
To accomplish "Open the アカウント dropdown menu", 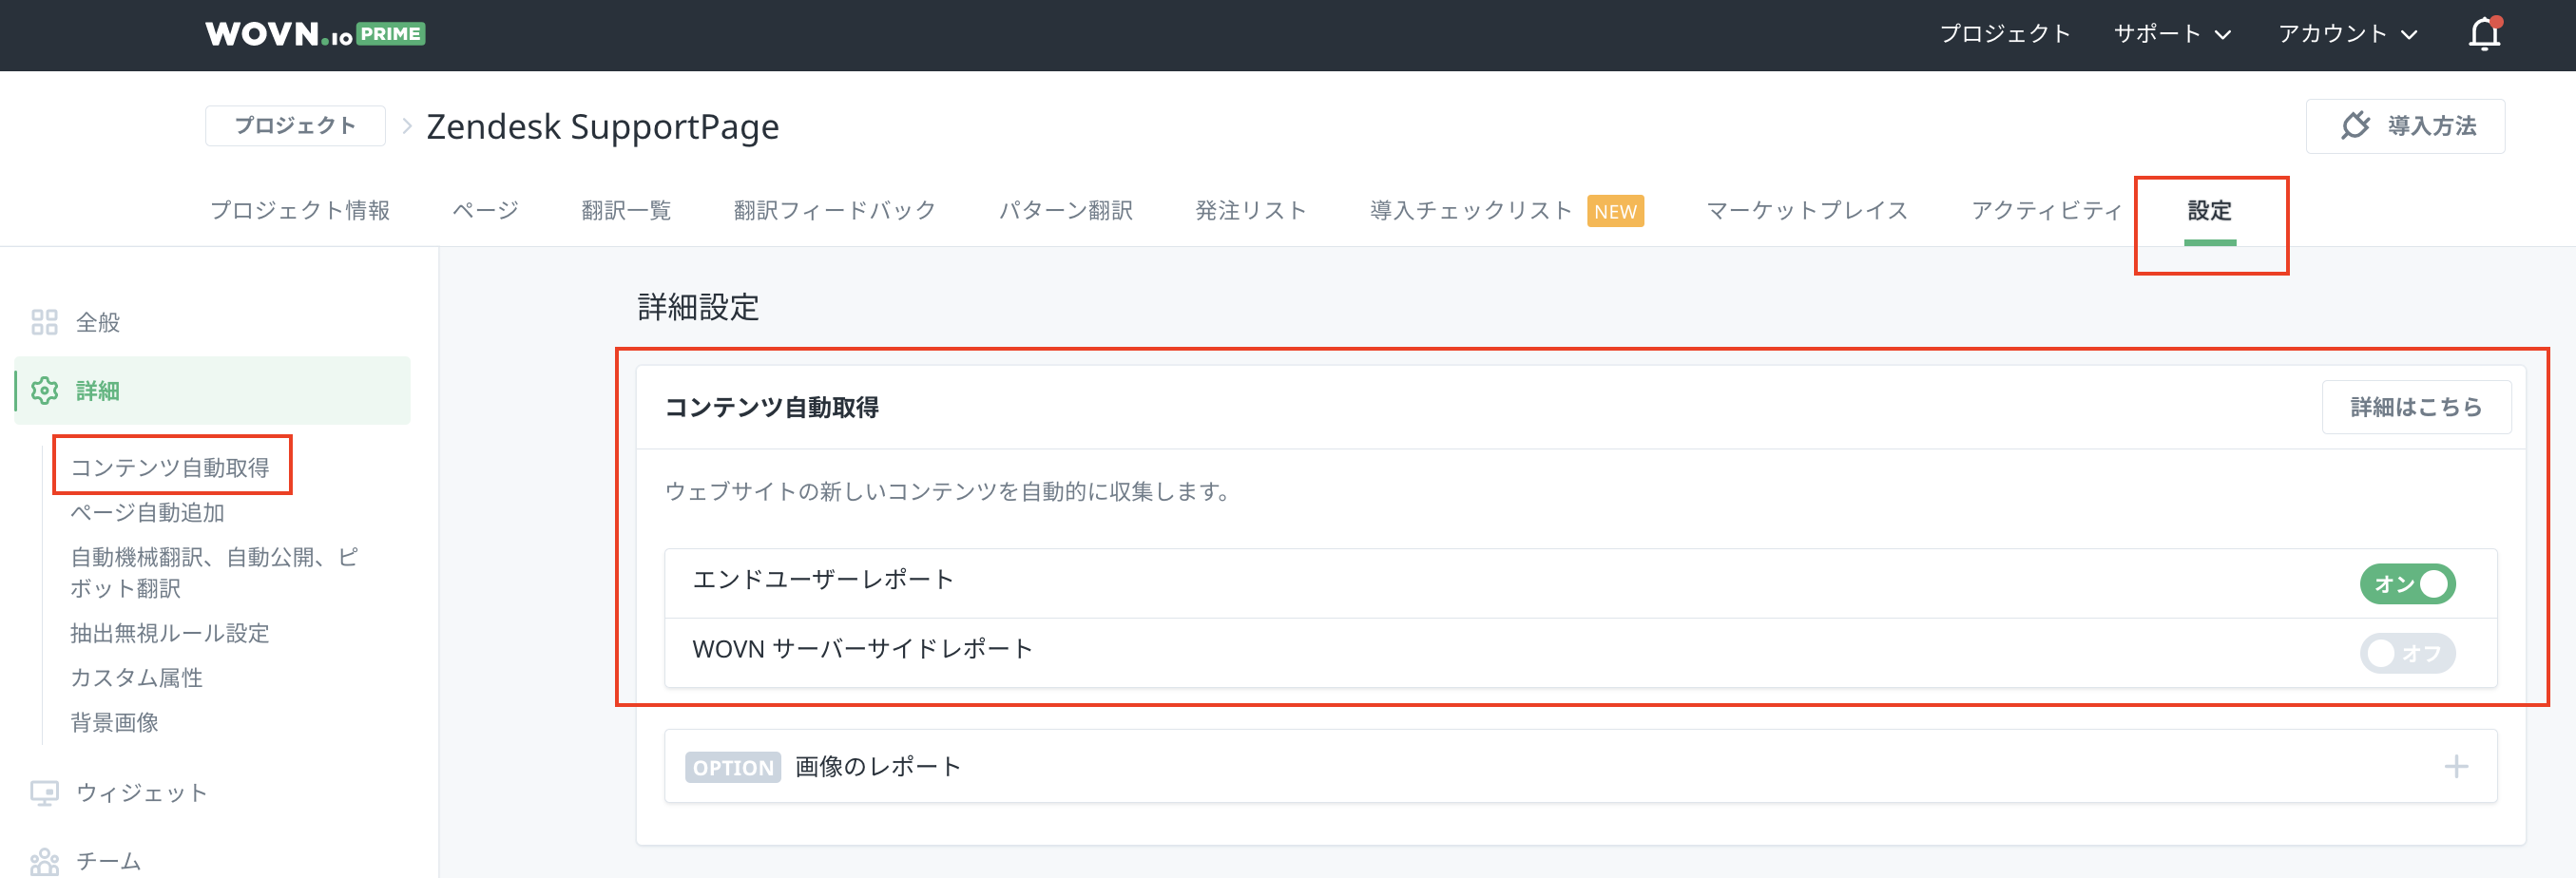I will [2347, 34].
